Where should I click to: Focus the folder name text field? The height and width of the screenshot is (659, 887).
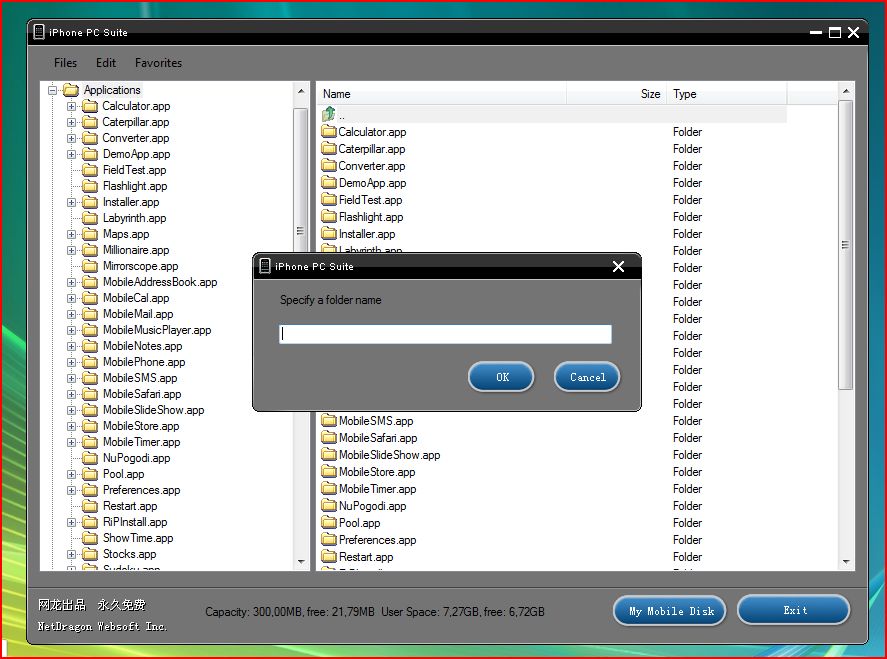pos(445,334)
